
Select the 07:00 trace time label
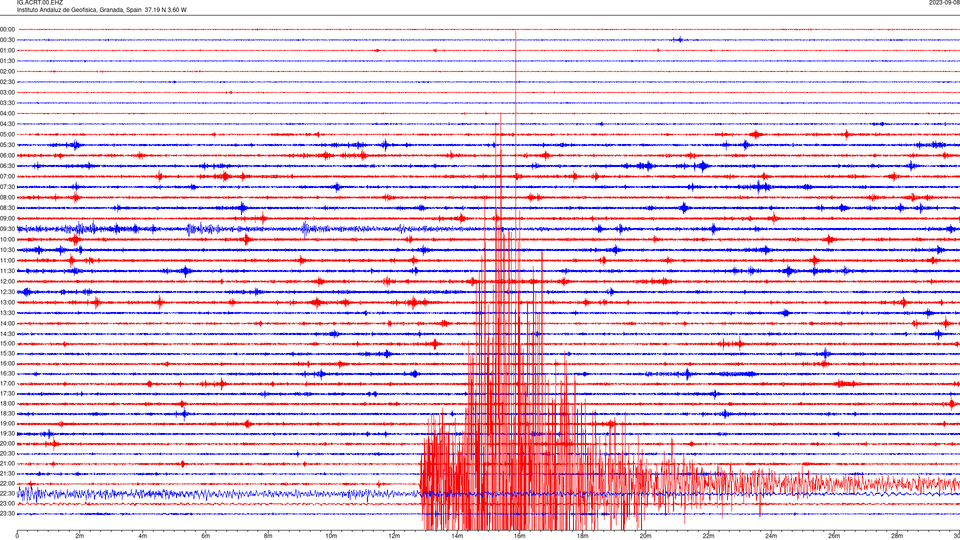[x=7, y=176]
